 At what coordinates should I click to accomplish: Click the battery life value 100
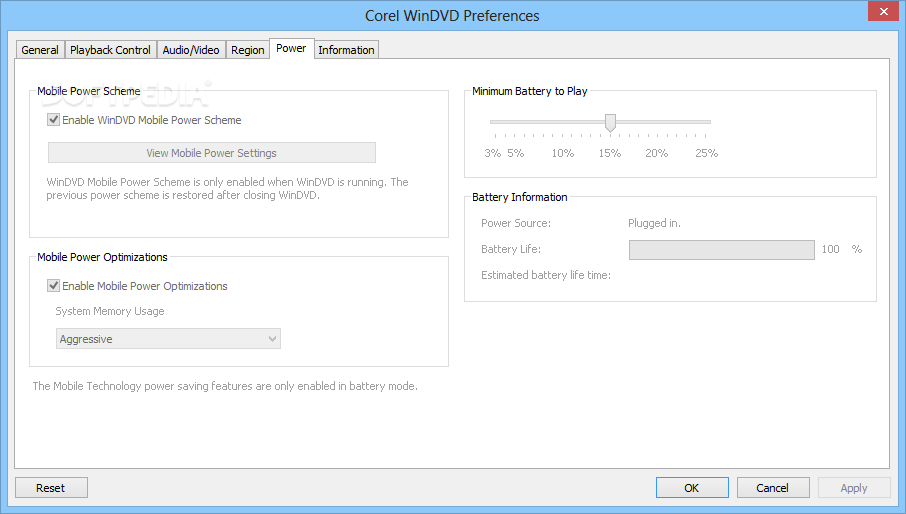coord(830,249)
